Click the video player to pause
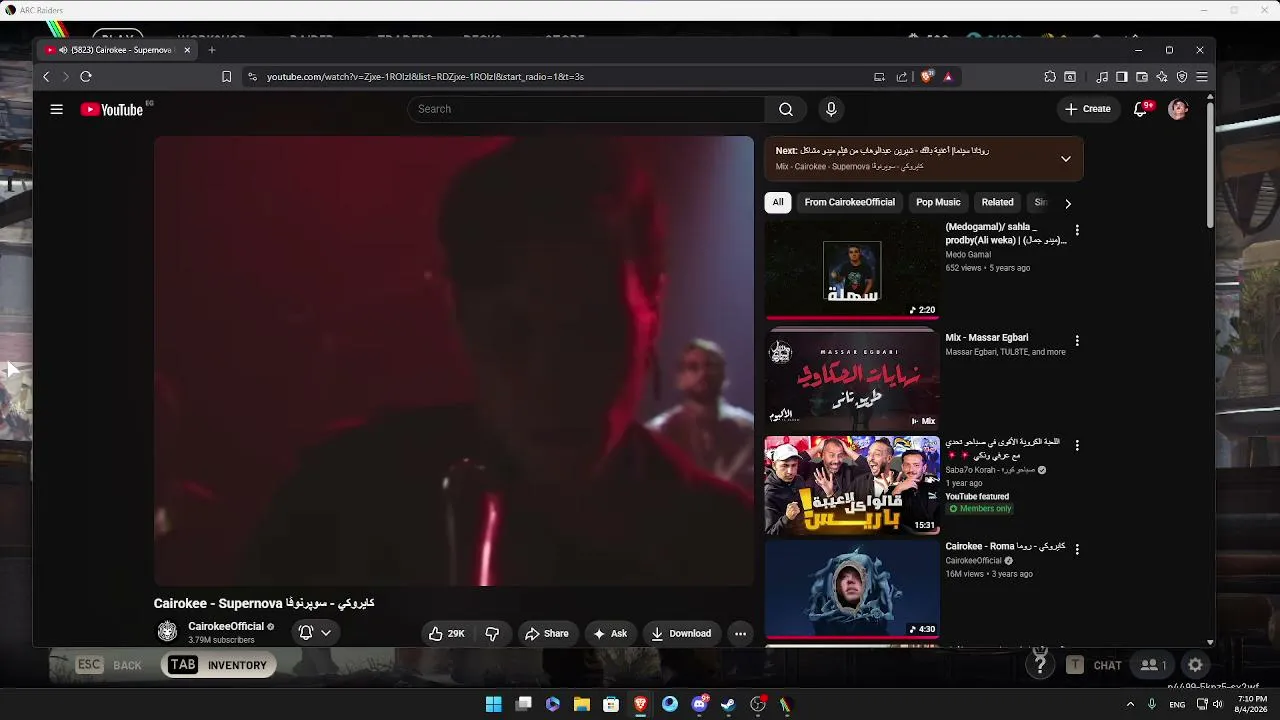Image resolution: width=1280 pixels, height=720 pixels. pos(453,361)
